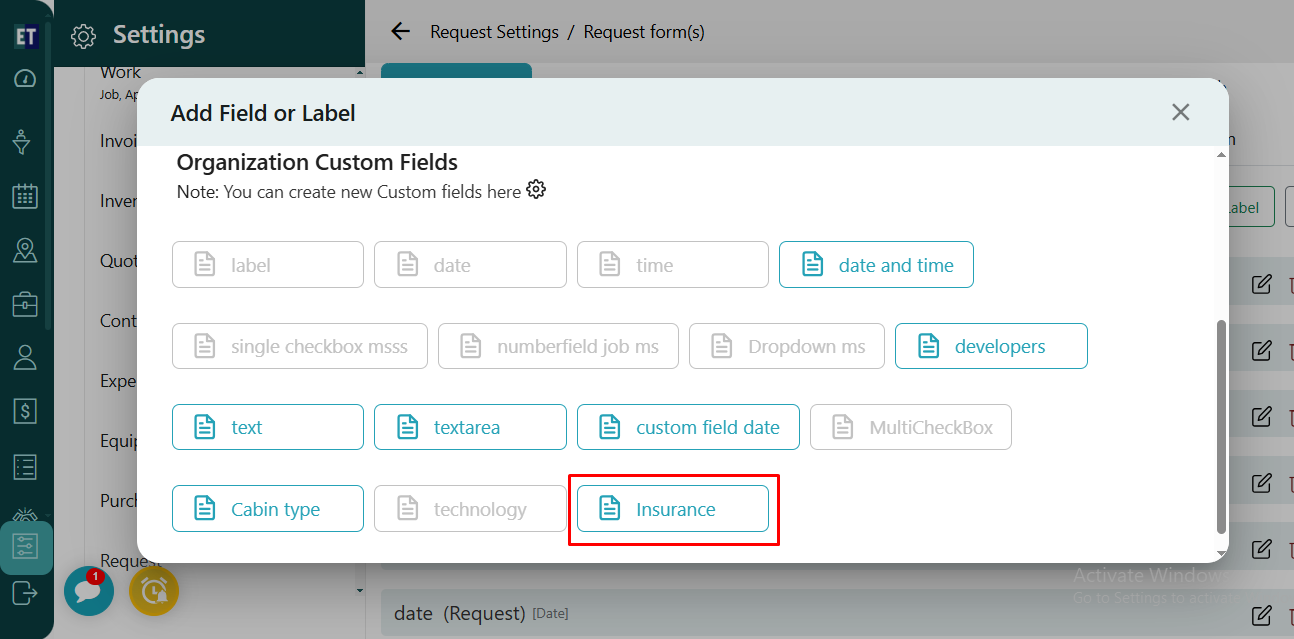
Task: Open the dollar invoice icon in sidebar
Action: (x=25, y=410)
